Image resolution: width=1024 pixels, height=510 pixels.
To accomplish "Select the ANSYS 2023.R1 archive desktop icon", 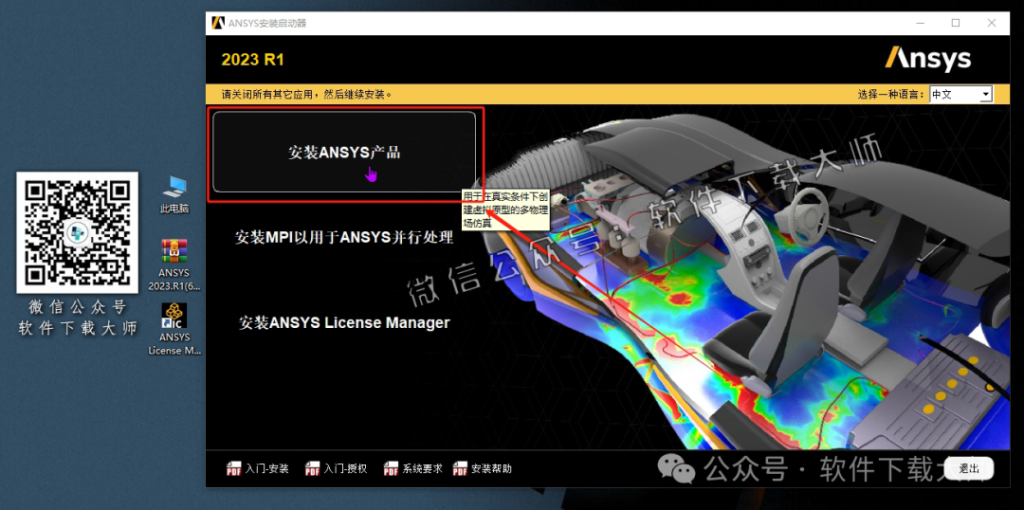I will coord(174,264).
